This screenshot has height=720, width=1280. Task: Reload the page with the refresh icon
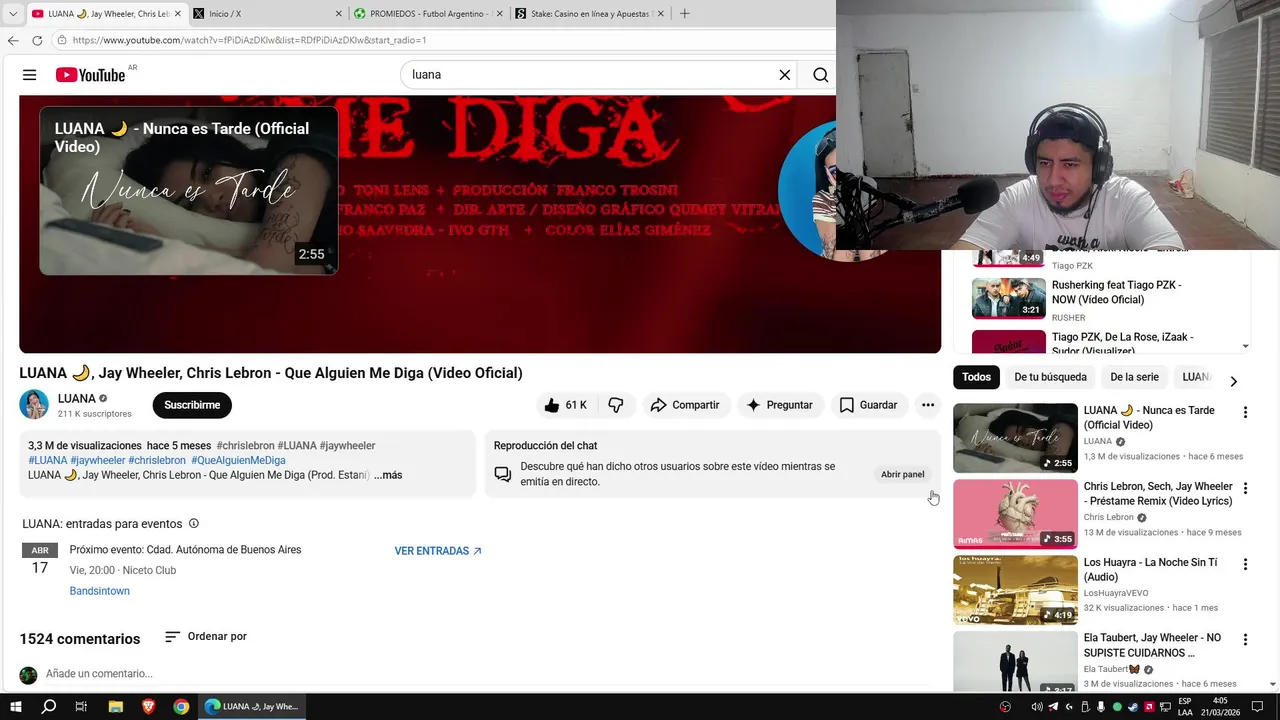(37, 40)
